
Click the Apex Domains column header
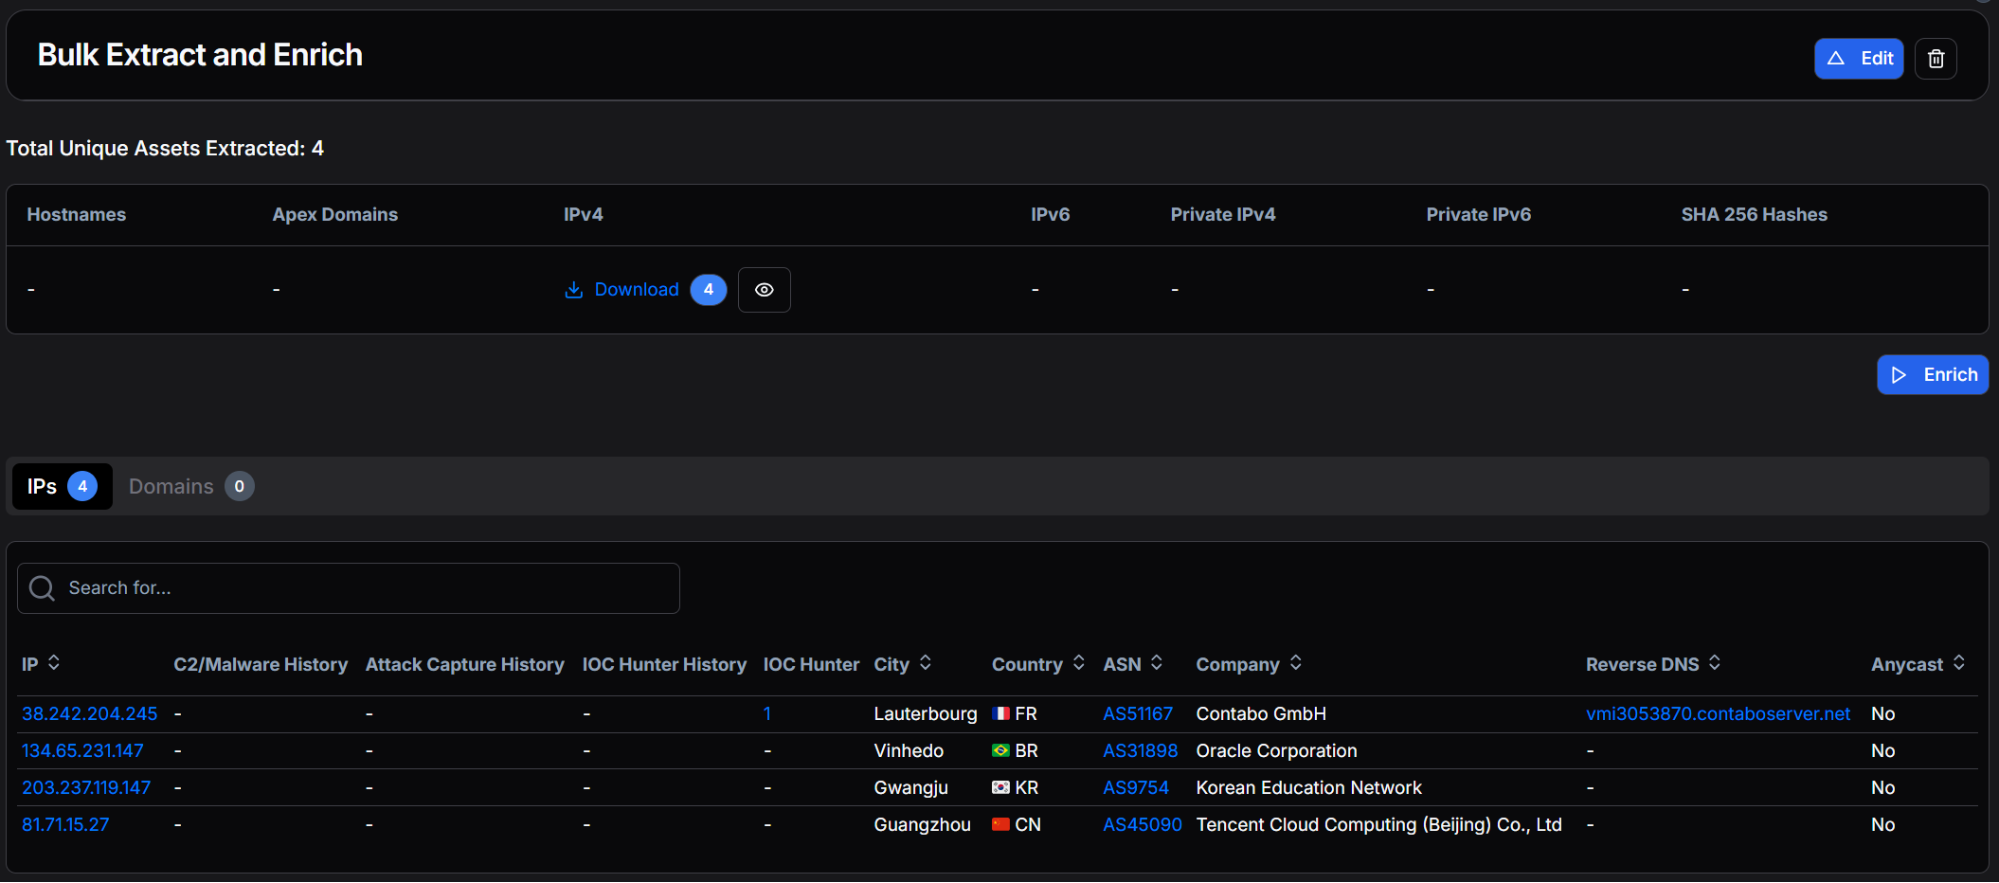click(x=335, y=215)
